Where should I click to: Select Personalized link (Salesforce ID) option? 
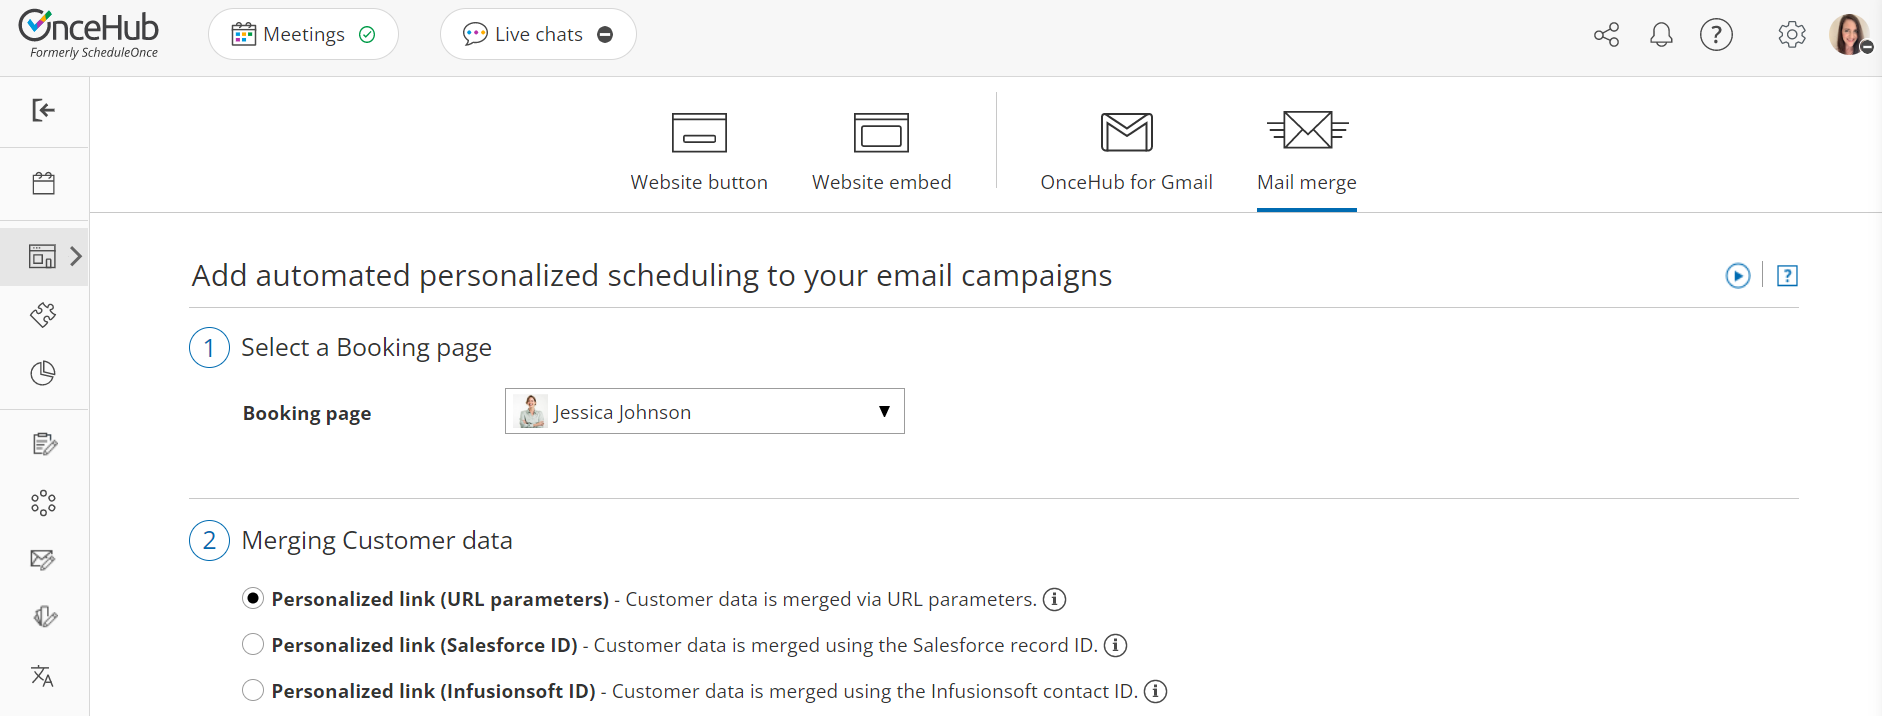coord(253,644)
